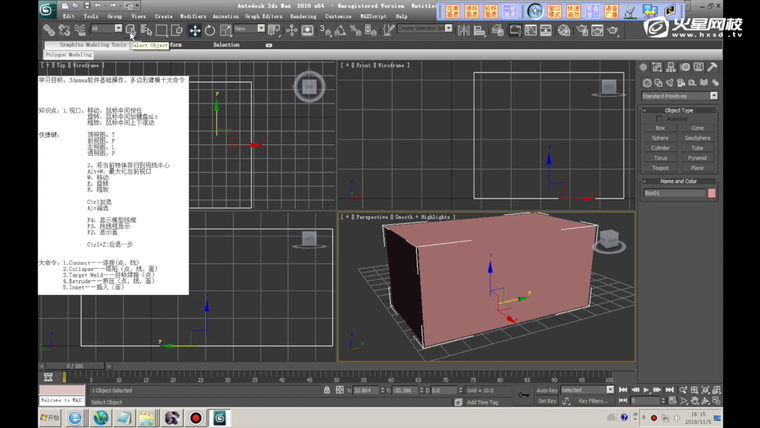
Task: Toggle the selection lock padlock
Action: tap(327, 390)
